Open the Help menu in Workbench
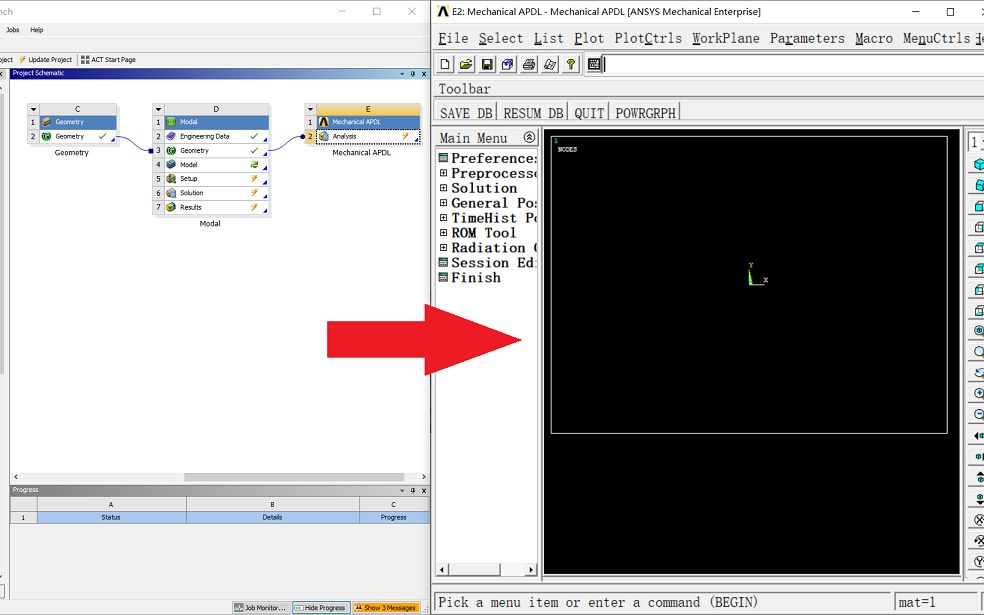Image resolution: width=984 pixels, height=615 pixels. 36,29
